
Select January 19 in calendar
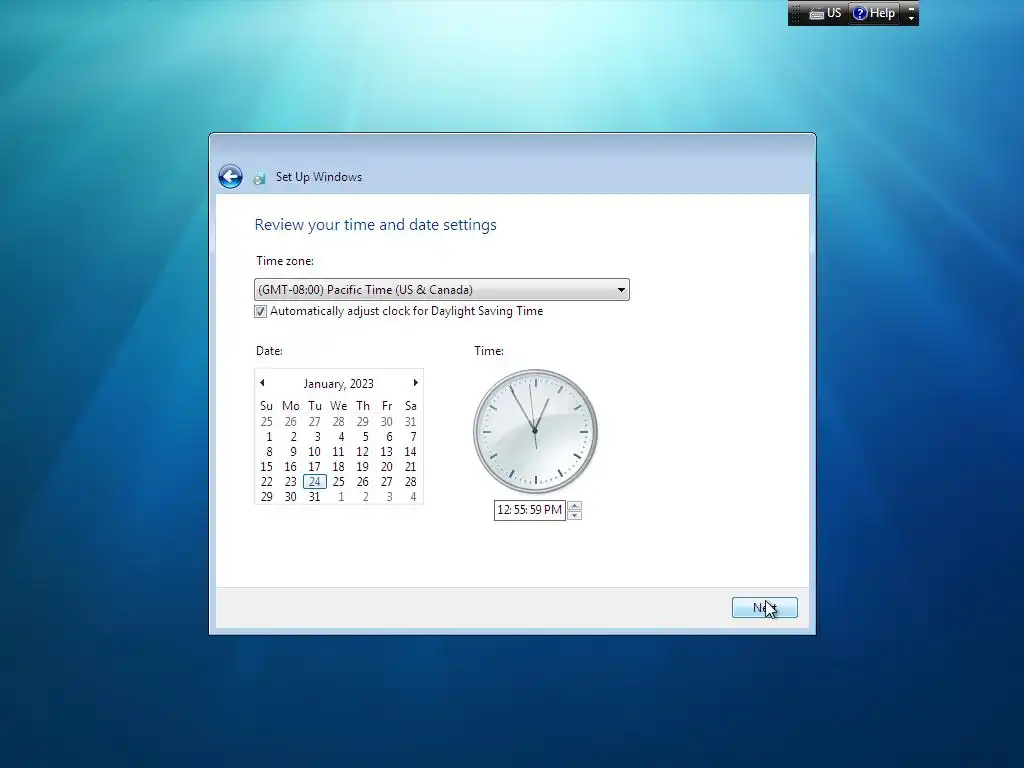point(362,466)
